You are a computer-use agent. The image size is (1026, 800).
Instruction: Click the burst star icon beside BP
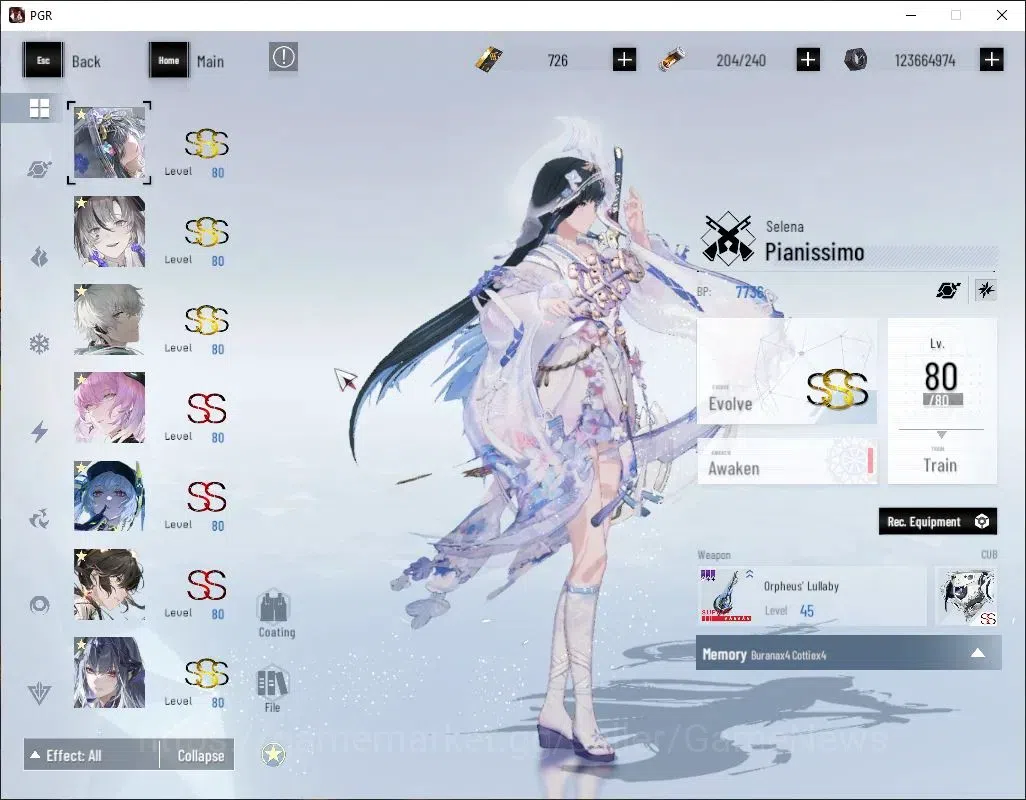pos(986,290)
